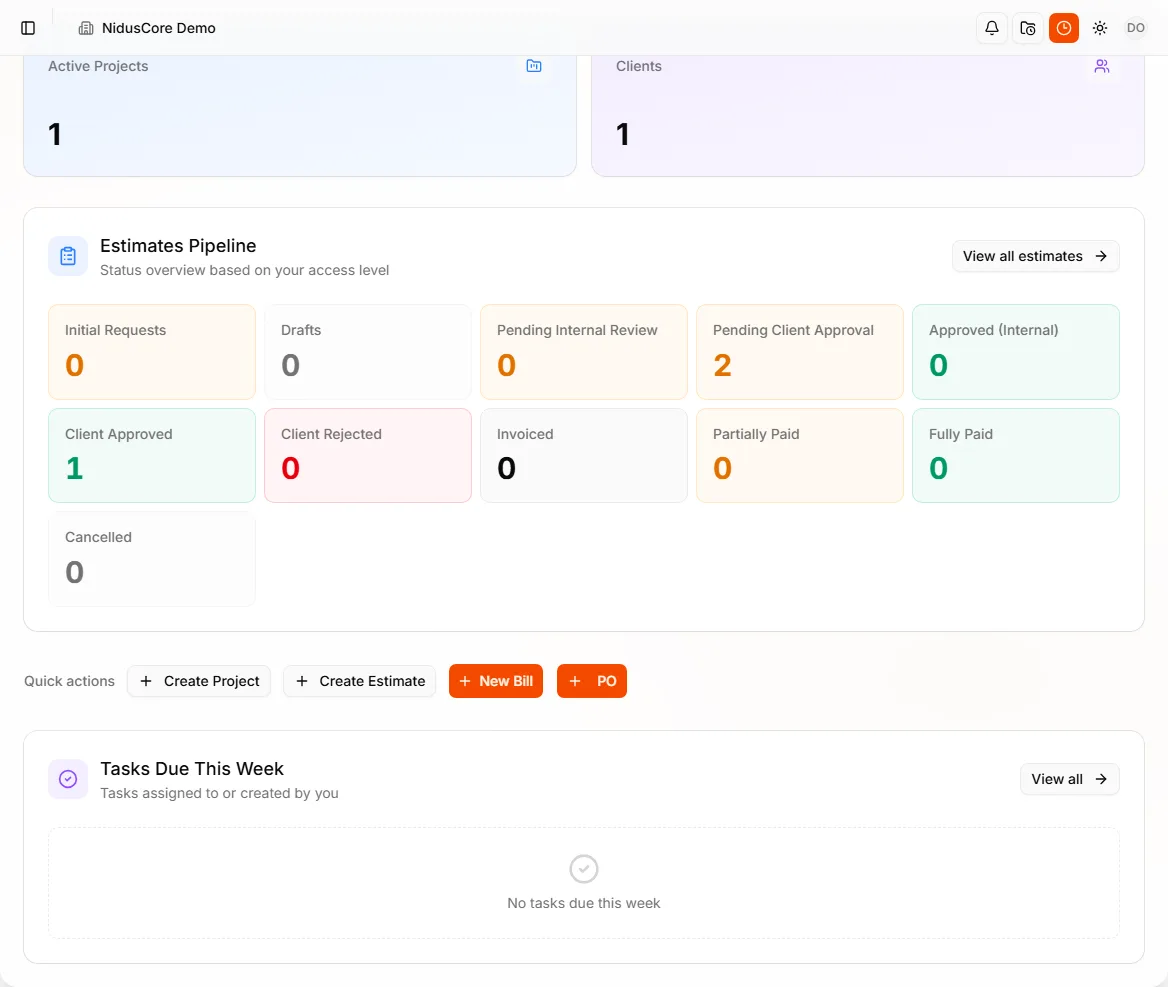
Task: Click the orange PO button
Action: pyautogui.click(x=592, y=681)
